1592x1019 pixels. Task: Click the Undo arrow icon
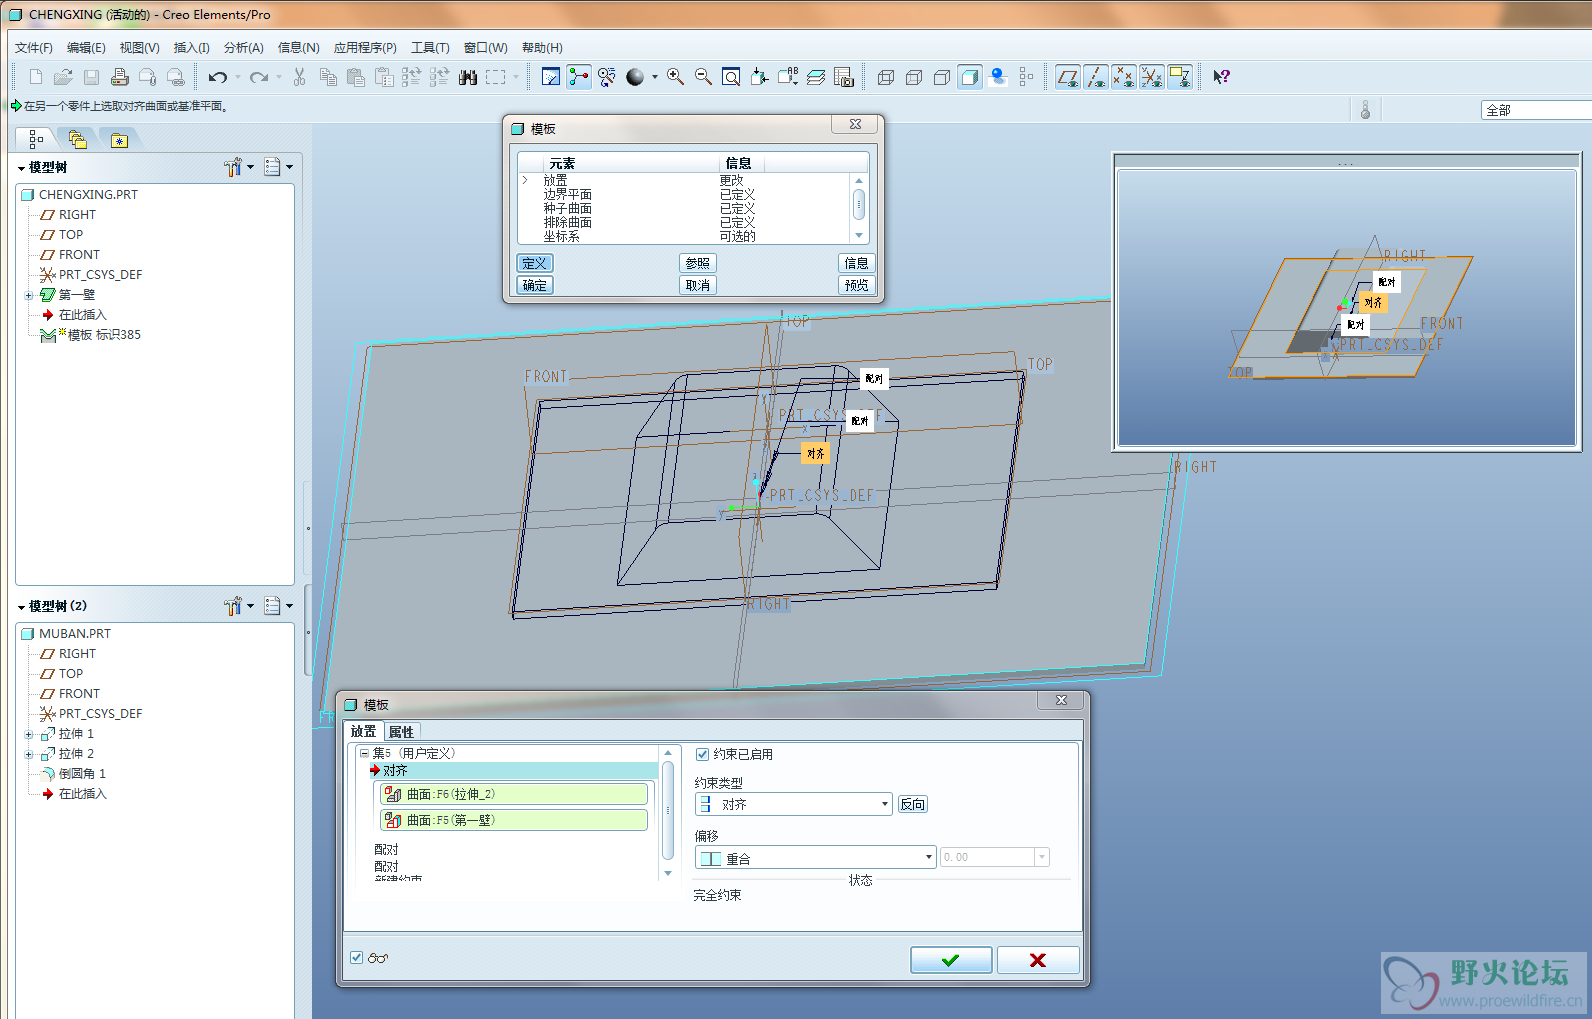click(x=217, y=77)
